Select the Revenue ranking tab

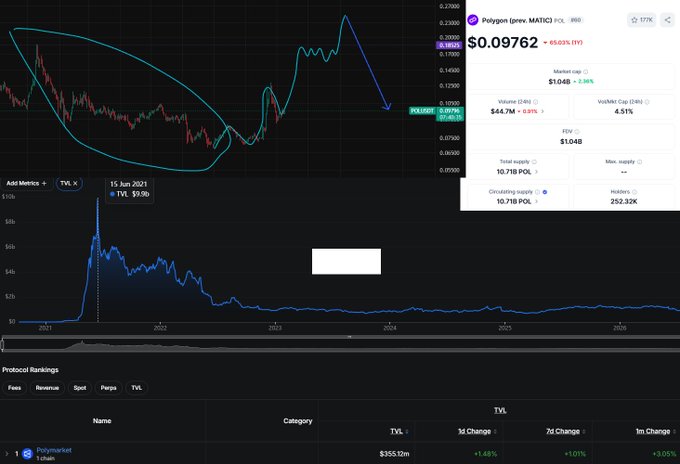tap(47, 388)
